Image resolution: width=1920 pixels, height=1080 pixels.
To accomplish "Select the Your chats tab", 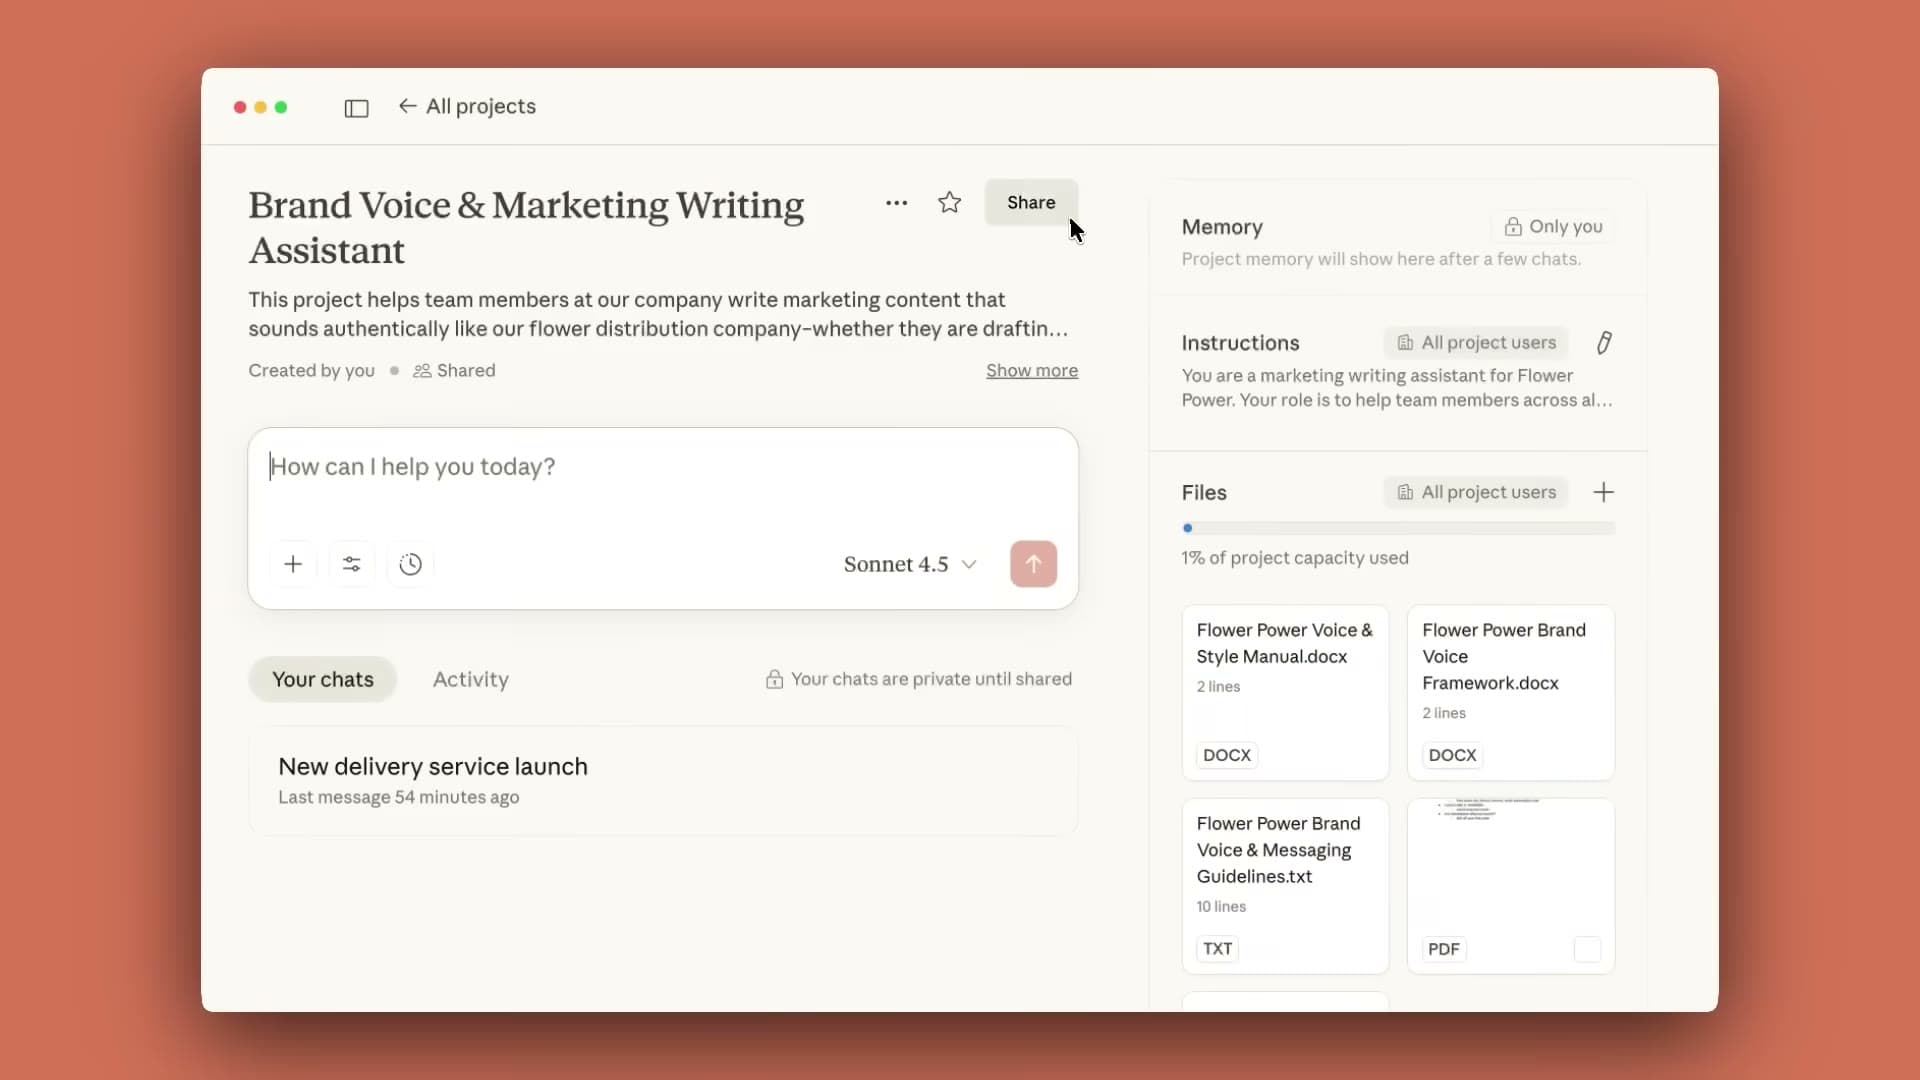I will coord(323,679).
